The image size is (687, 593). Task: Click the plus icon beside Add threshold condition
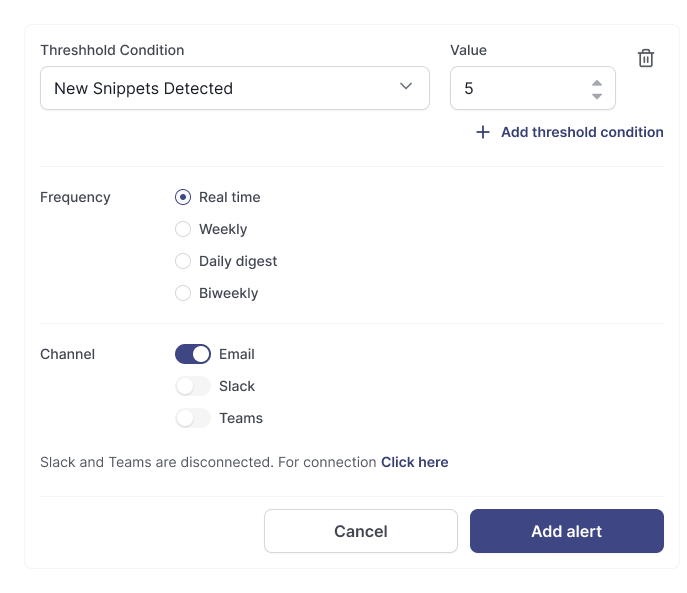point(483,132)
